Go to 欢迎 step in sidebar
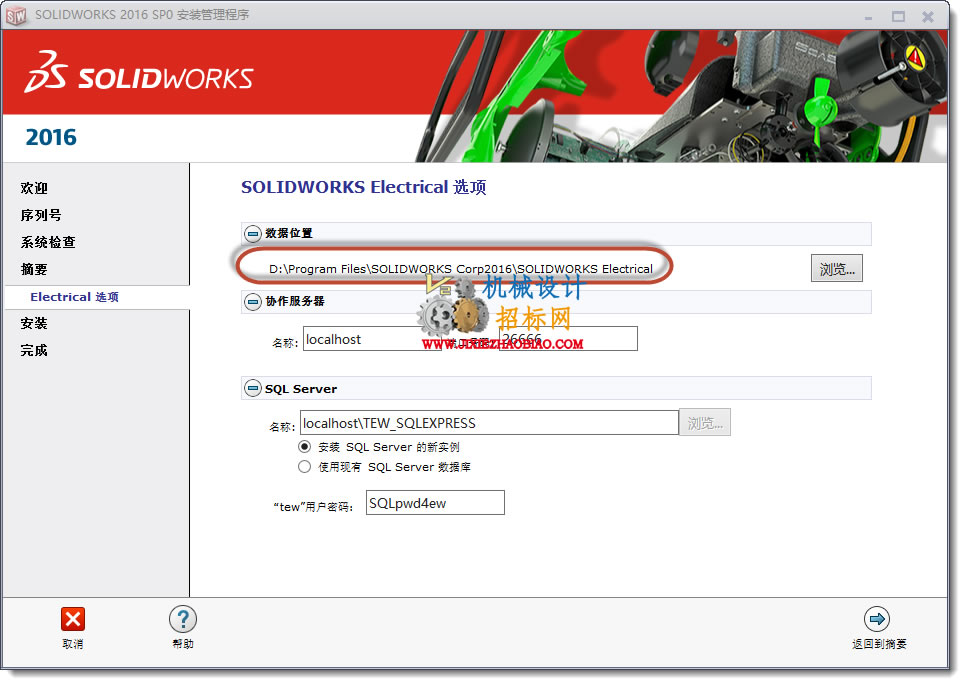The image size is (965, 685). click(34, 188)
